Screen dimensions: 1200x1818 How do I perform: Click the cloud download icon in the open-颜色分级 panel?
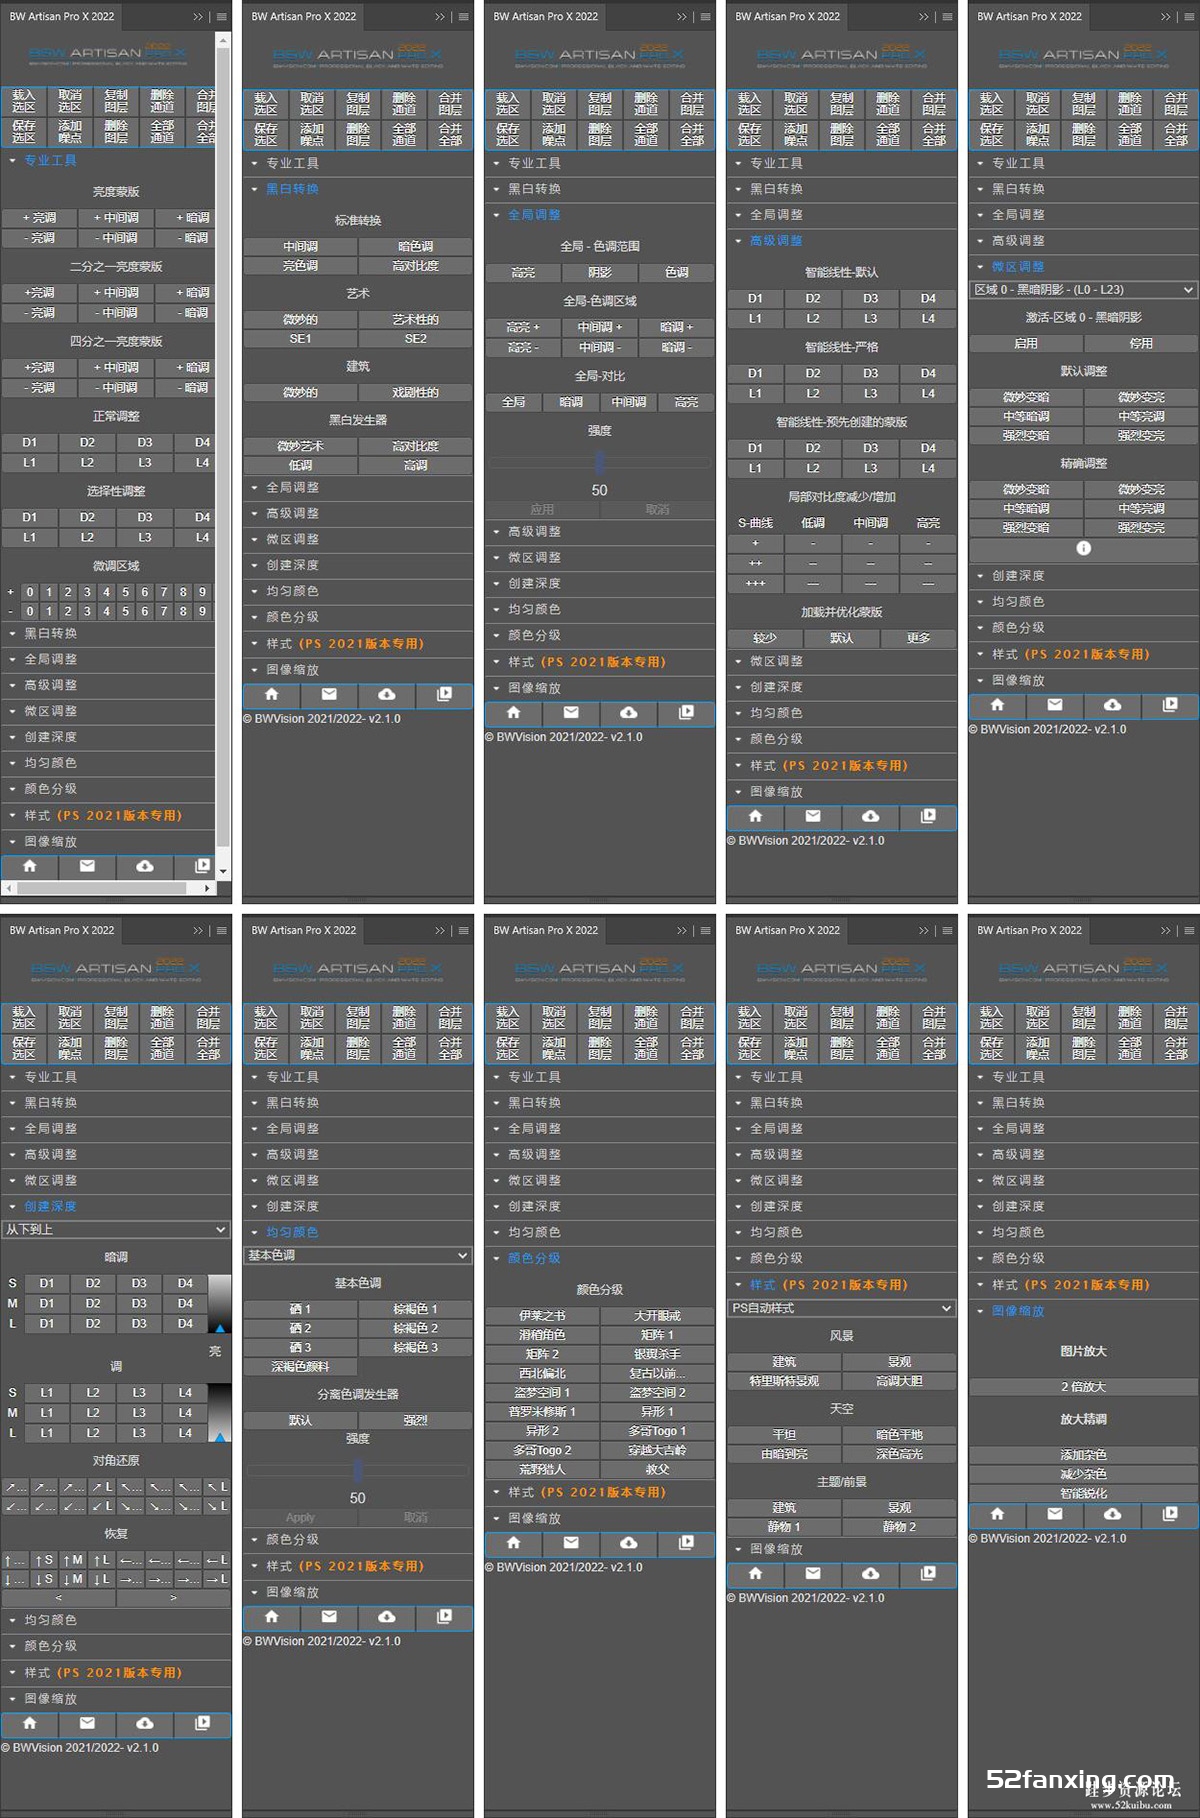coord(629,1542)
